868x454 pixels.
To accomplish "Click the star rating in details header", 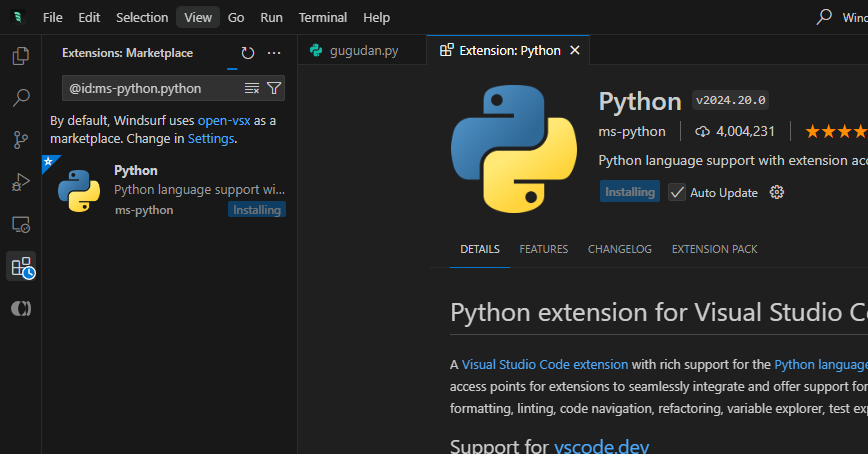I will (x=836, y=131).
